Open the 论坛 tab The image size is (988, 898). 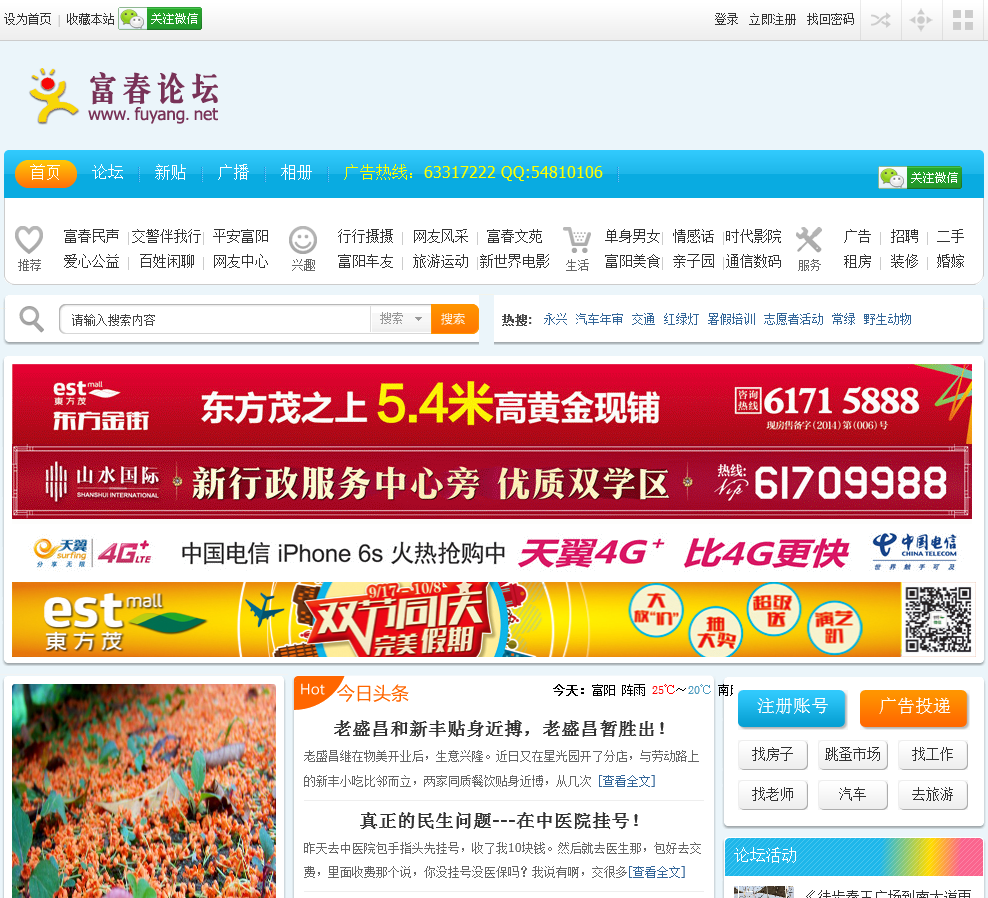pos(108,173)
